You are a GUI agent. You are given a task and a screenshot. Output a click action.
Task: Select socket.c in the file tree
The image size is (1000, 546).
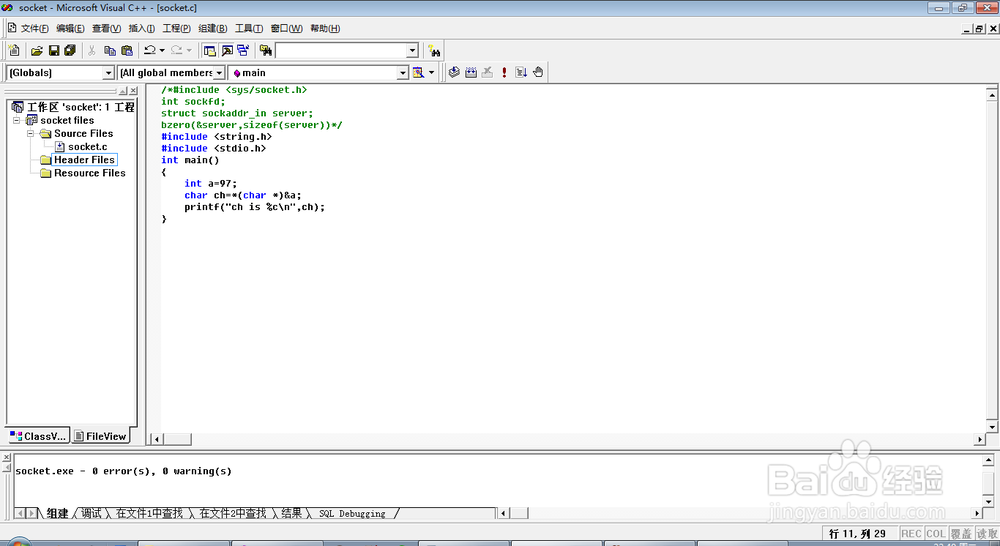(87, 147)
